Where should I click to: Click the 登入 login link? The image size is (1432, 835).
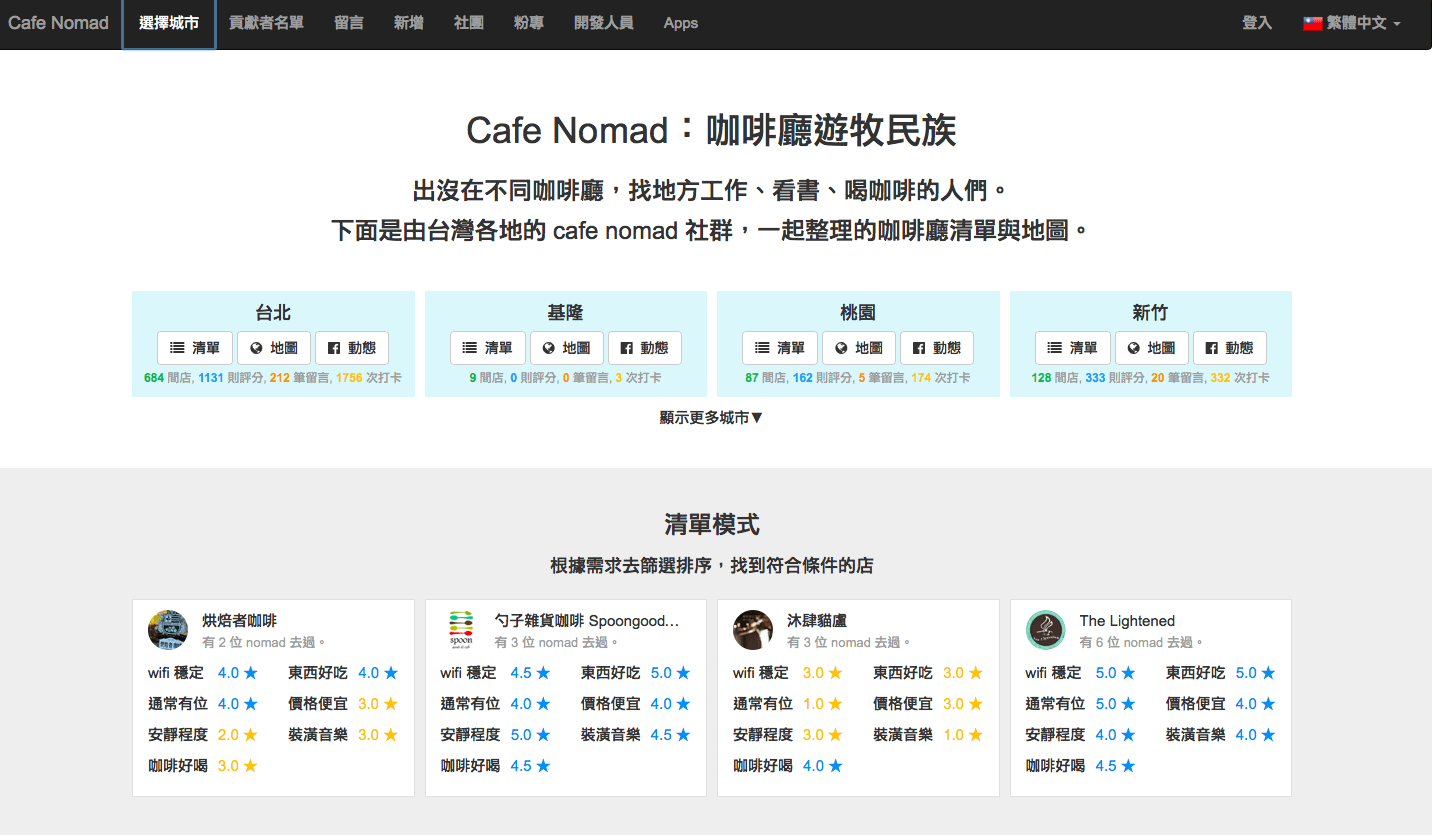1257,23
